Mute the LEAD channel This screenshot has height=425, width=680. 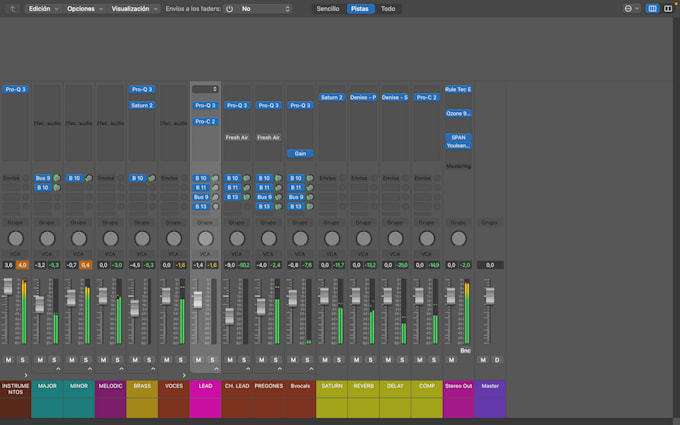pyautogui.click(x=198, y=360)
